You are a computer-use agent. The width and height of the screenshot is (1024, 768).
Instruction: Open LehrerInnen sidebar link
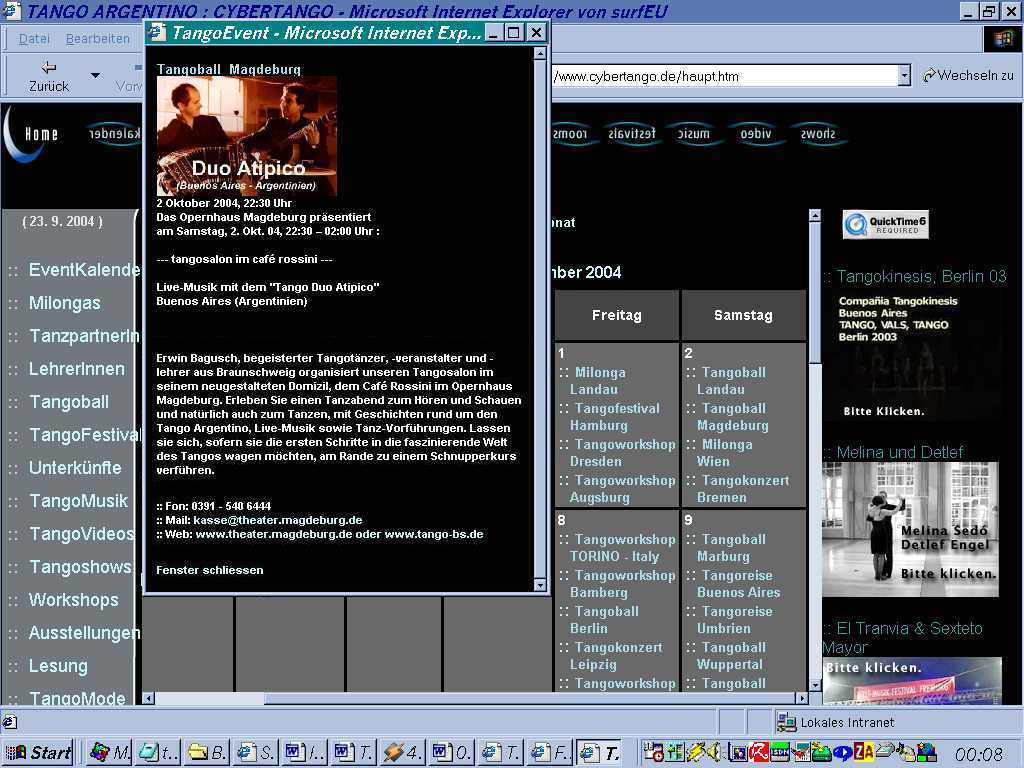(x=76, y=369)
